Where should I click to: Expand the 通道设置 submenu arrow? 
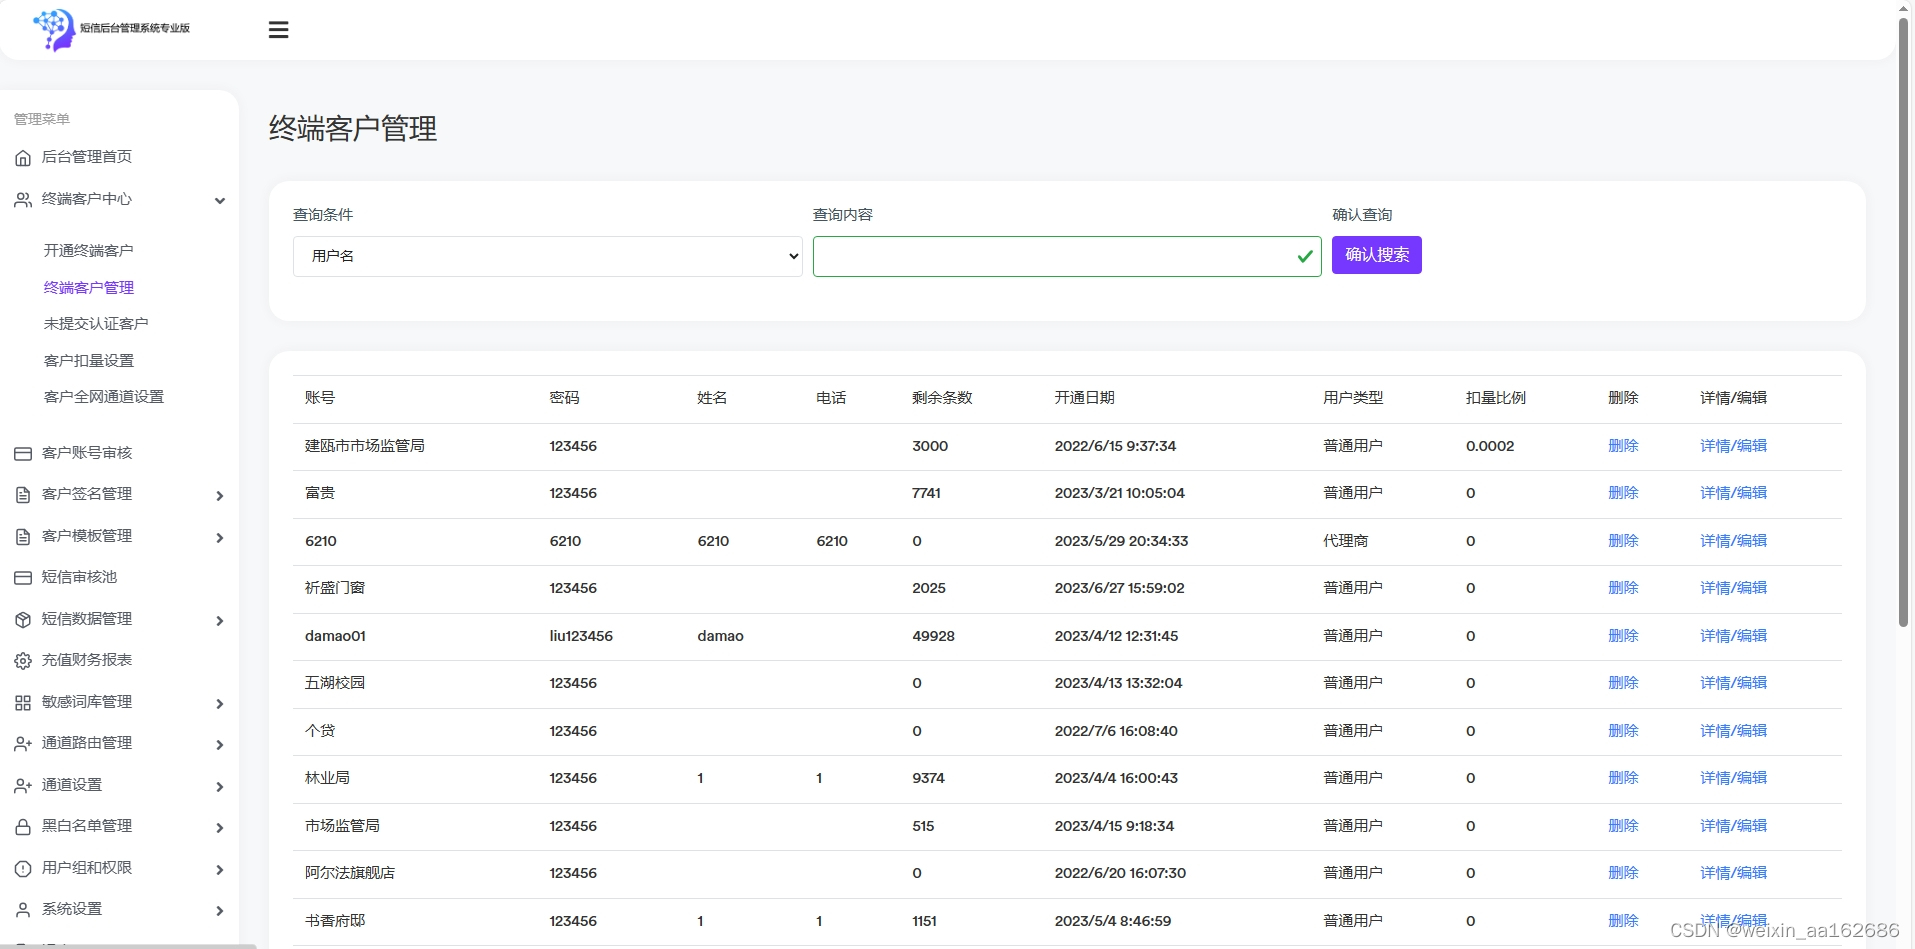click(220, 787)
